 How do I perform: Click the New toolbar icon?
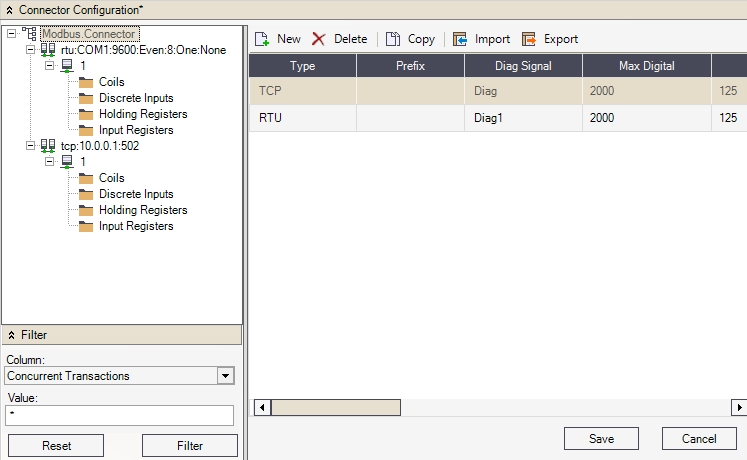coord(262,39)
